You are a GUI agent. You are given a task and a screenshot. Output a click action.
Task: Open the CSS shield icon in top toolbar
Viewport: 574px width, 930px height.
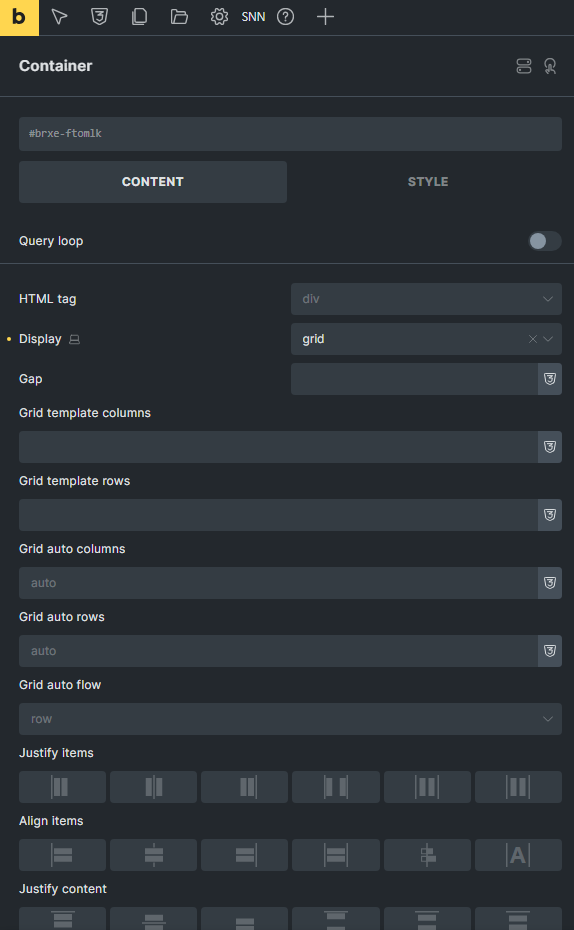click(99, 17)
